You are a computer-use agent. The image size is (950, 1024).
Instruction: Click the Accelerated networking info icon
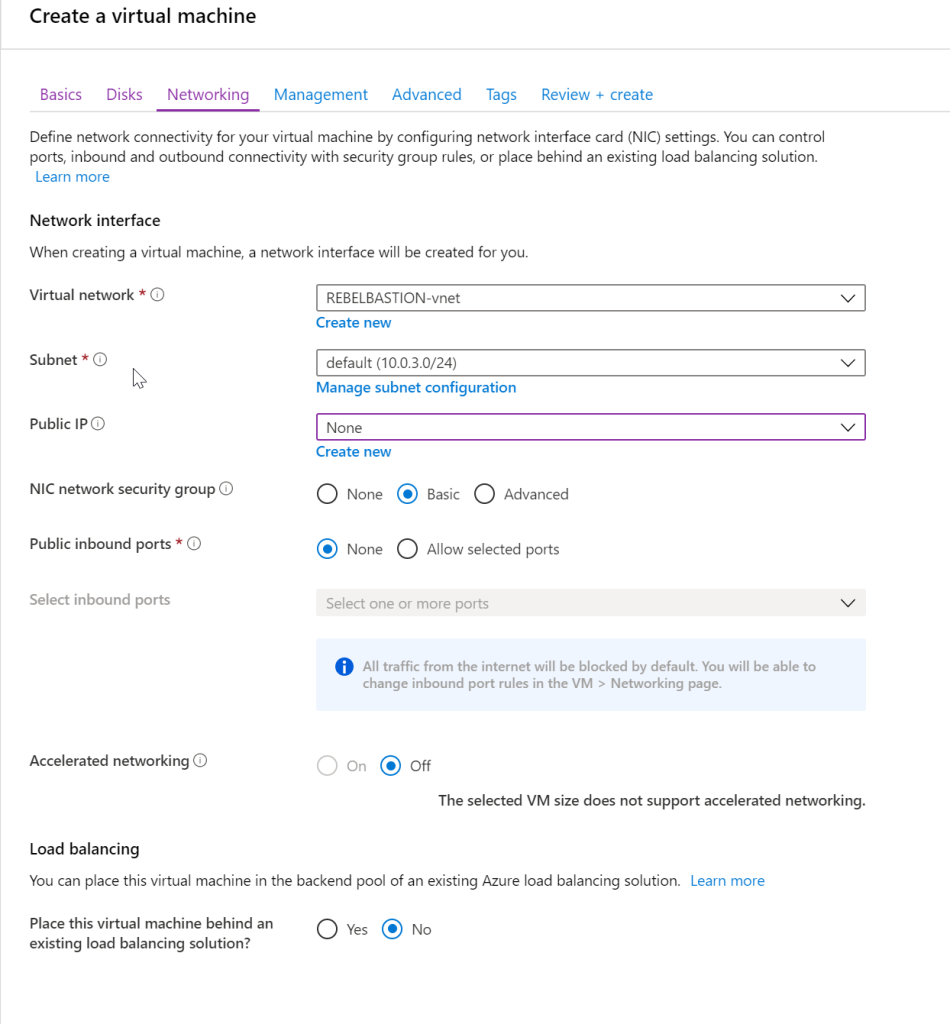coord(198,760)
